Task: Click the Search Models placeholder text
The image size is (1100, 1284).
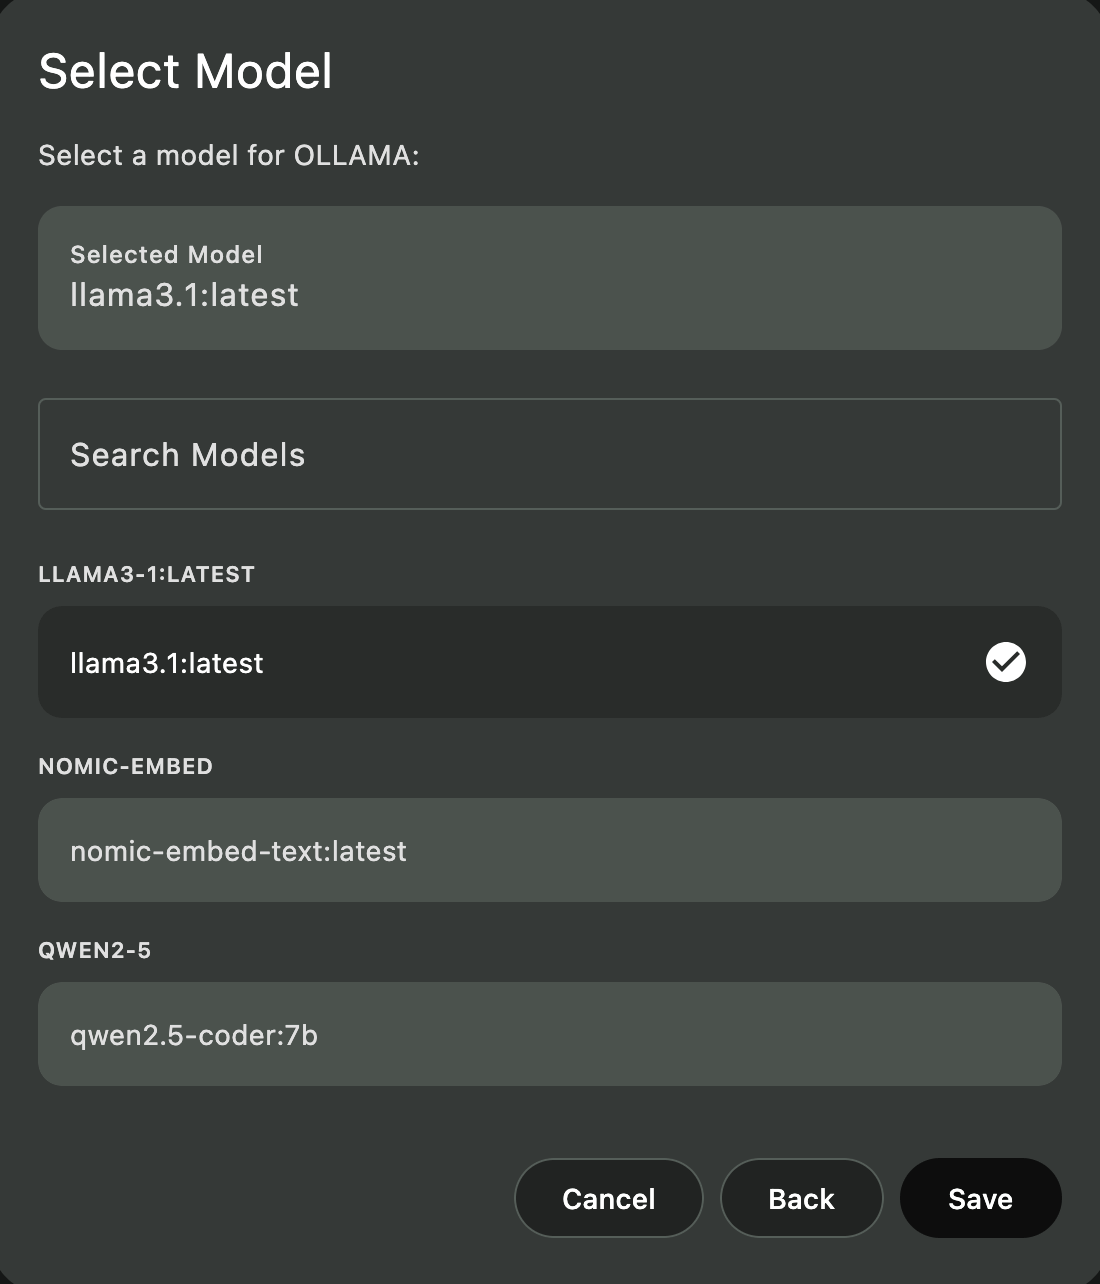Action: [188, 455]
